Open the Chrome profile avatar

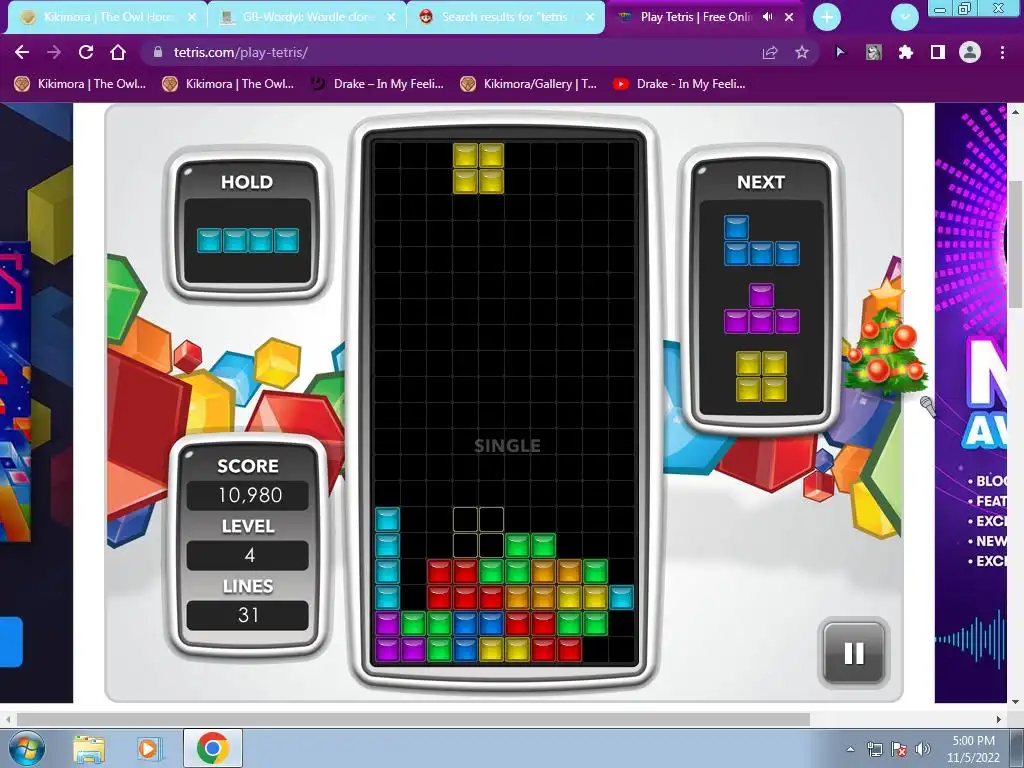[970, 52]
